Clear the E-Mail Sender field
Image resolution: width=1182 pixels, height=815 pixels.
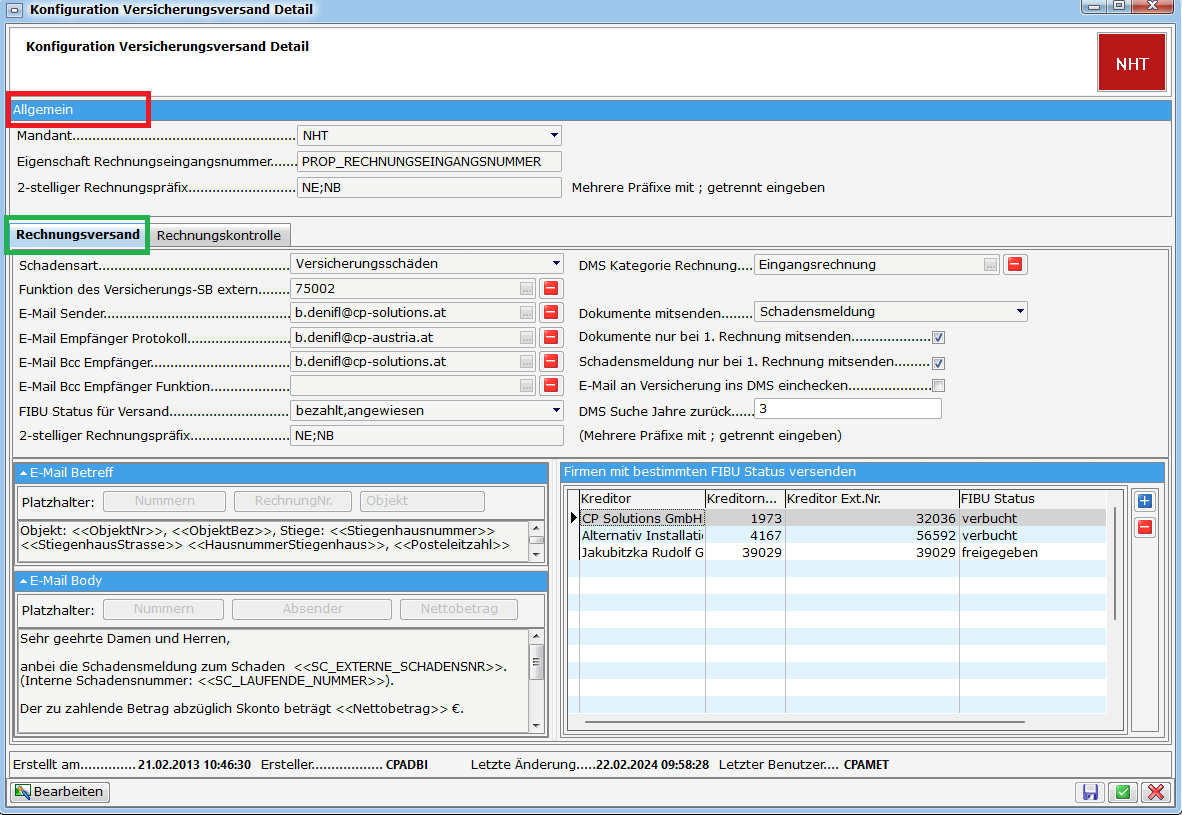(550, 313)
